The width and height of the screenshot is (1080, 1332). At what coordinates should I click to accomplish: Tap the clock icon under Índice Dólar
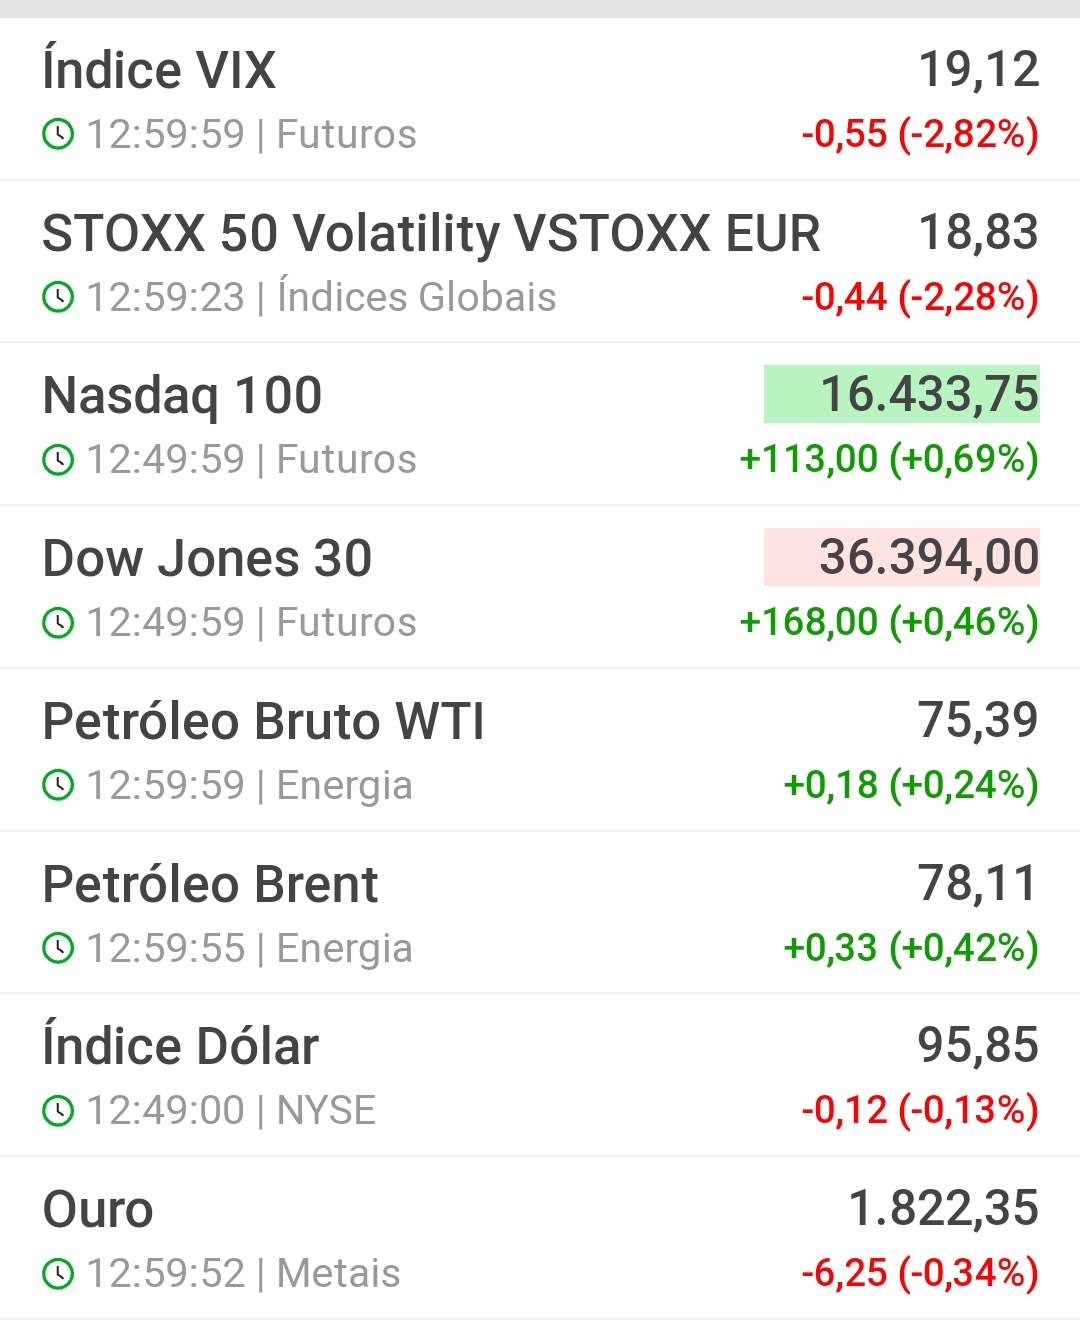point(58,1111)
